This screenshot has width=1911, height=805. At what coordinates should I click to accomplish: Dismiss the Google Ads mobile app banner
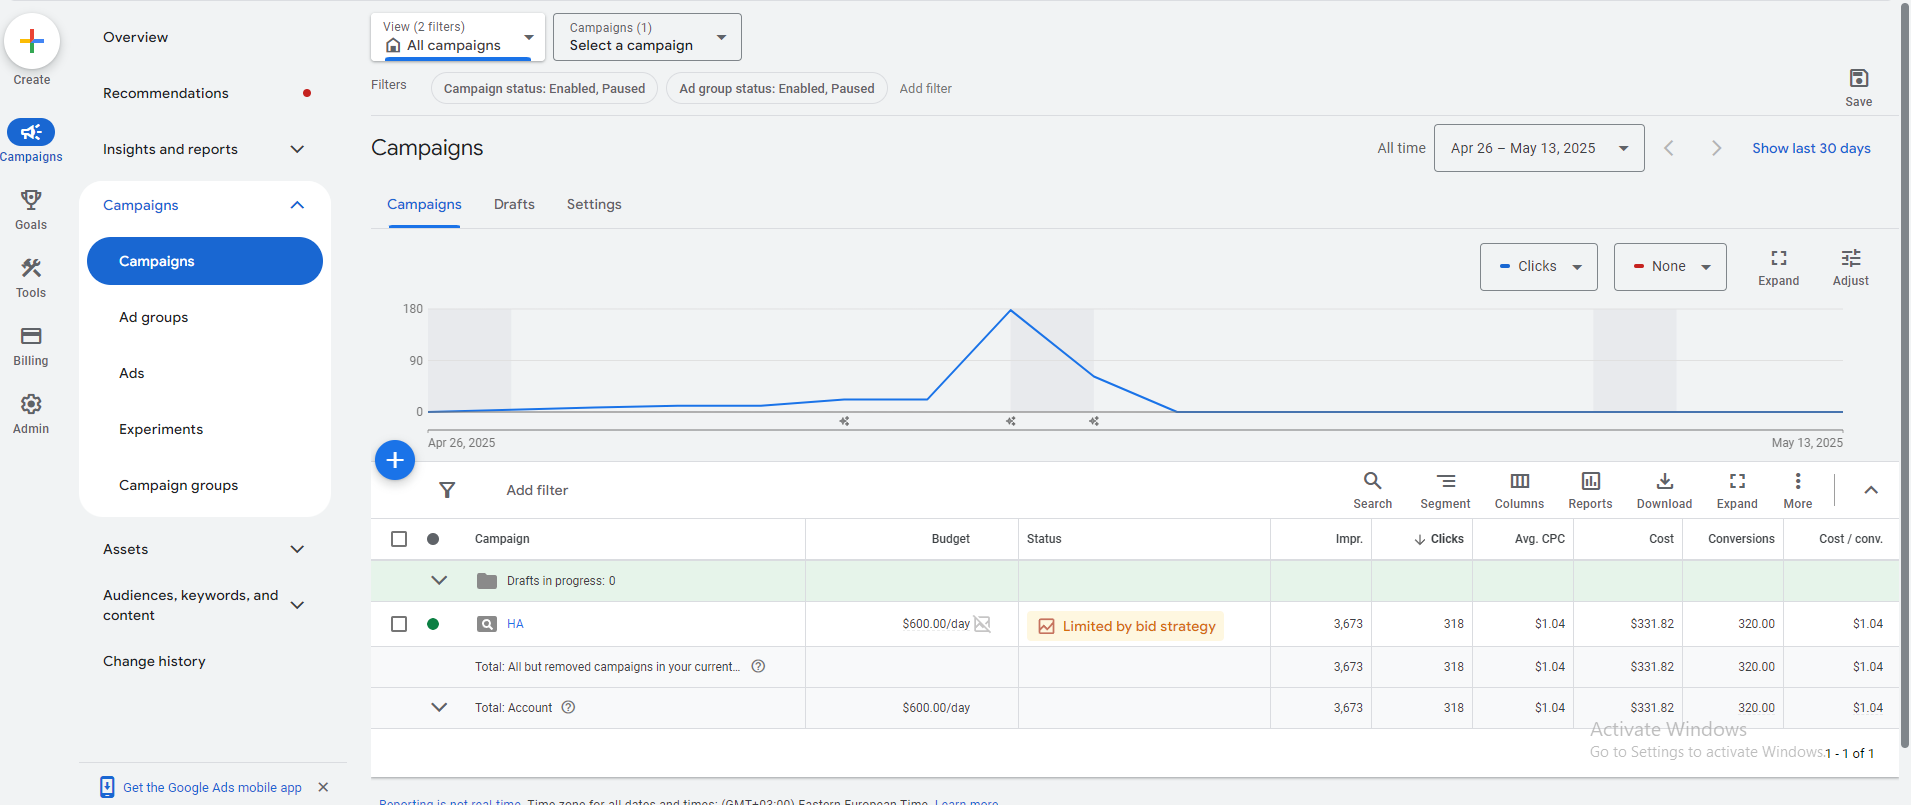pyautogui.click(x=323, y=787)
